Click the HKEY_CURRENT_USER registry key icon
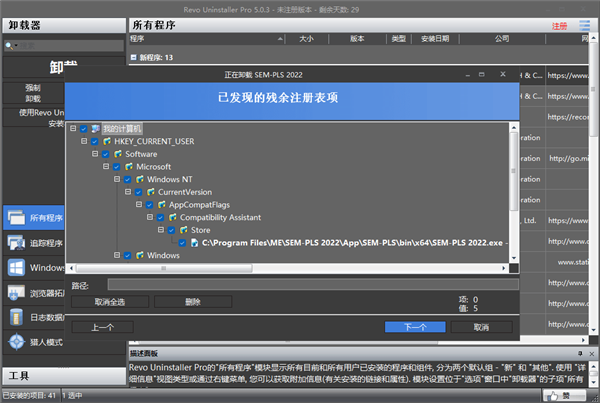This screenshot has height=403, width=600. click(x=107, y=141)
